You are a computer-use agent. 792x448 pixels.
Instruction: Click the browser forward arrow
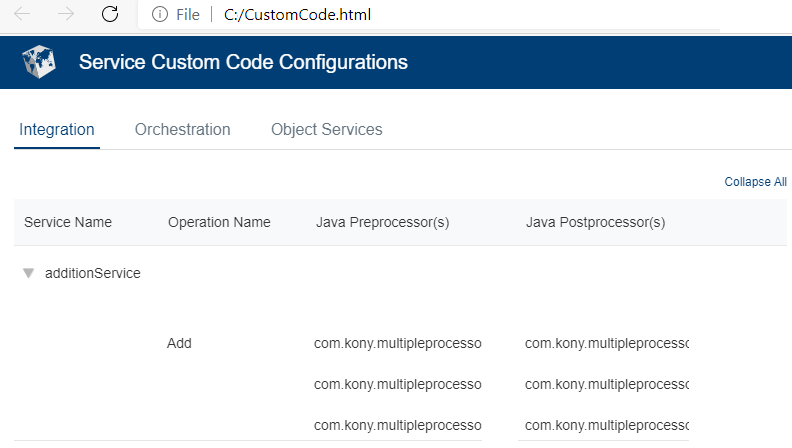(66, 14)
